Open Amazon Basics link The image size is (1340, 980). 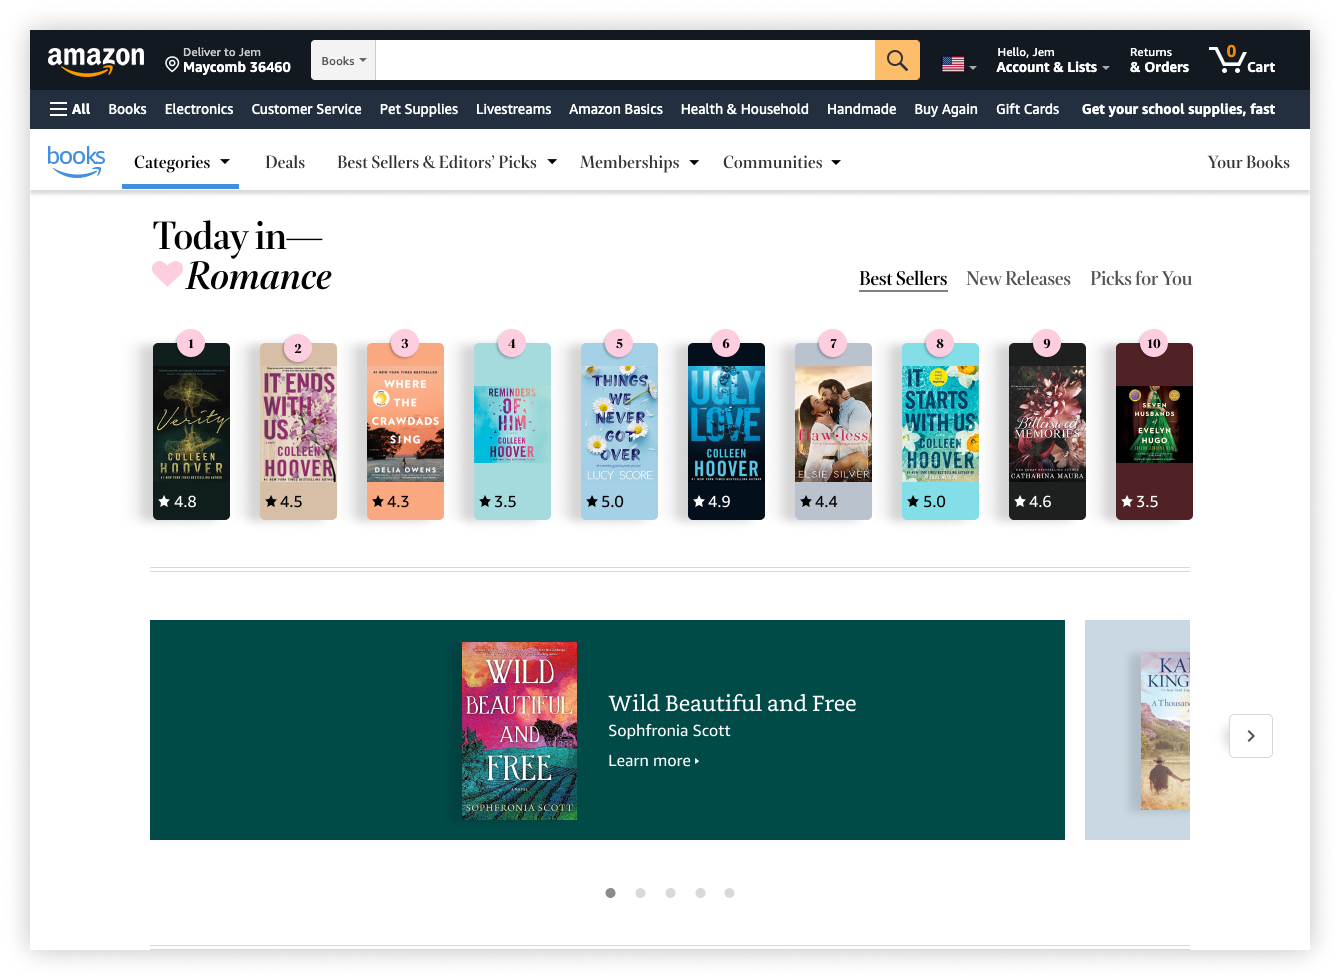616,109
